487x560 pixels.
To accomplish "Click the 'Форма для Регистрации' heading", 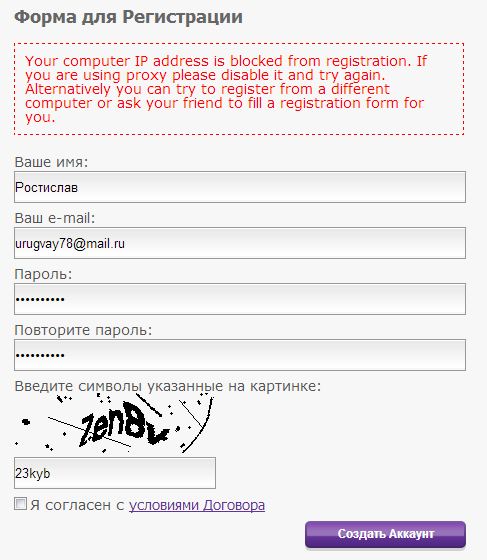I will tap(129, 17).
